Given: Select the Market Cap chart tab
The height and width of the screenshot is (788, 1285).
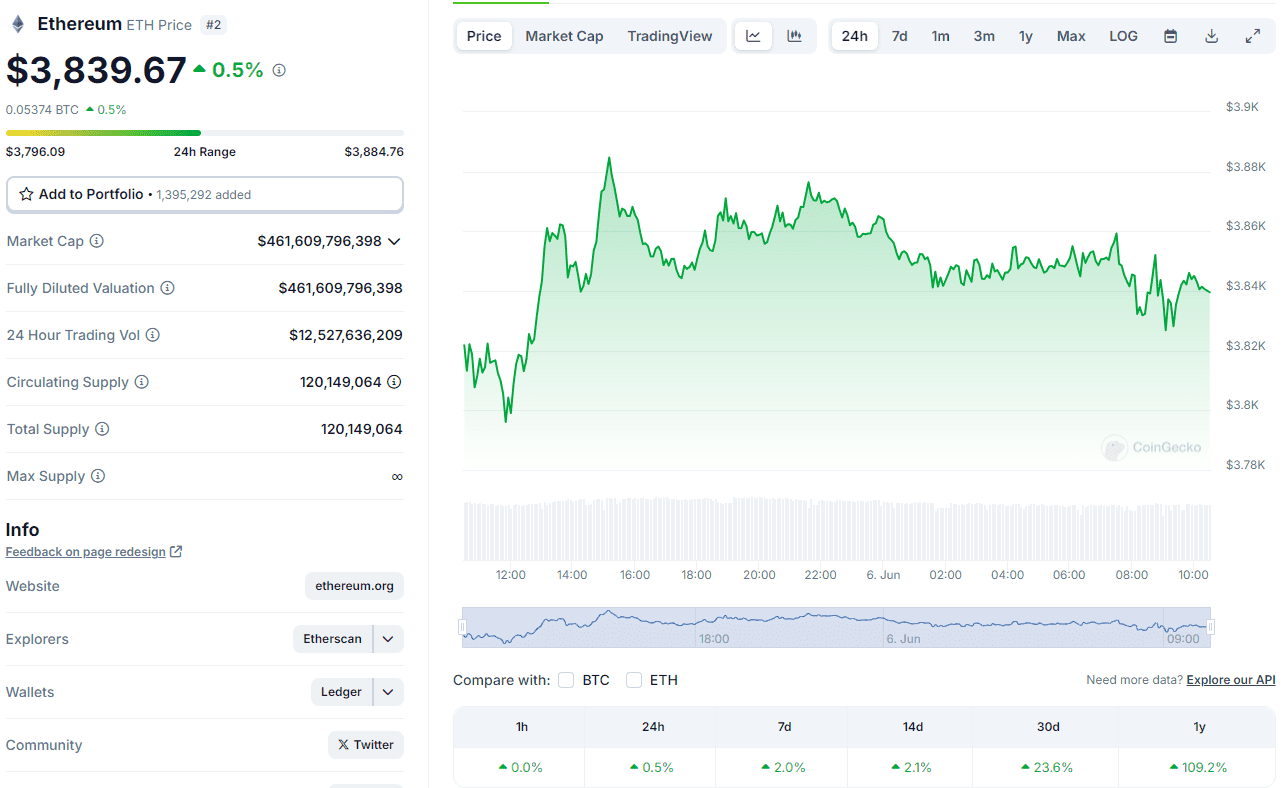Looking at the screenshot, I should point(564,36).
